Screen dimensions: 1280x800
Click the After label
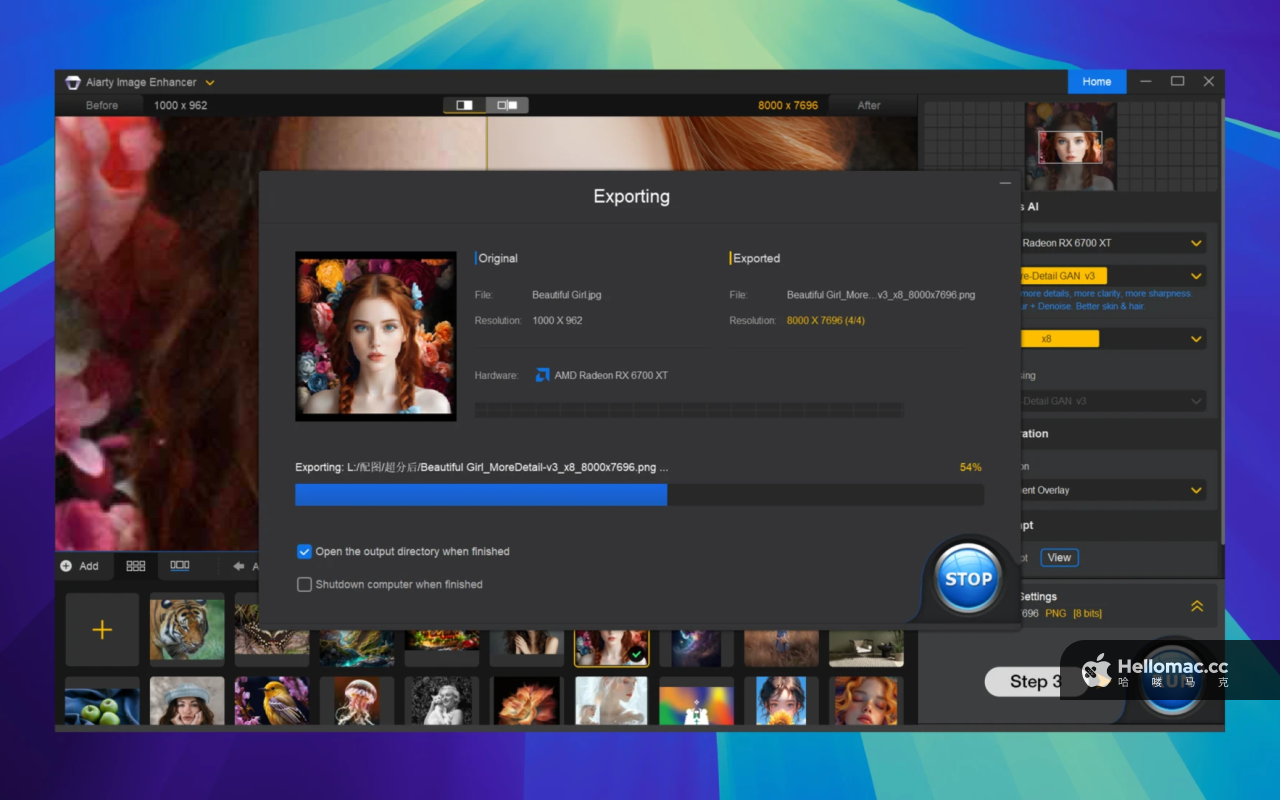coord(869,105)
